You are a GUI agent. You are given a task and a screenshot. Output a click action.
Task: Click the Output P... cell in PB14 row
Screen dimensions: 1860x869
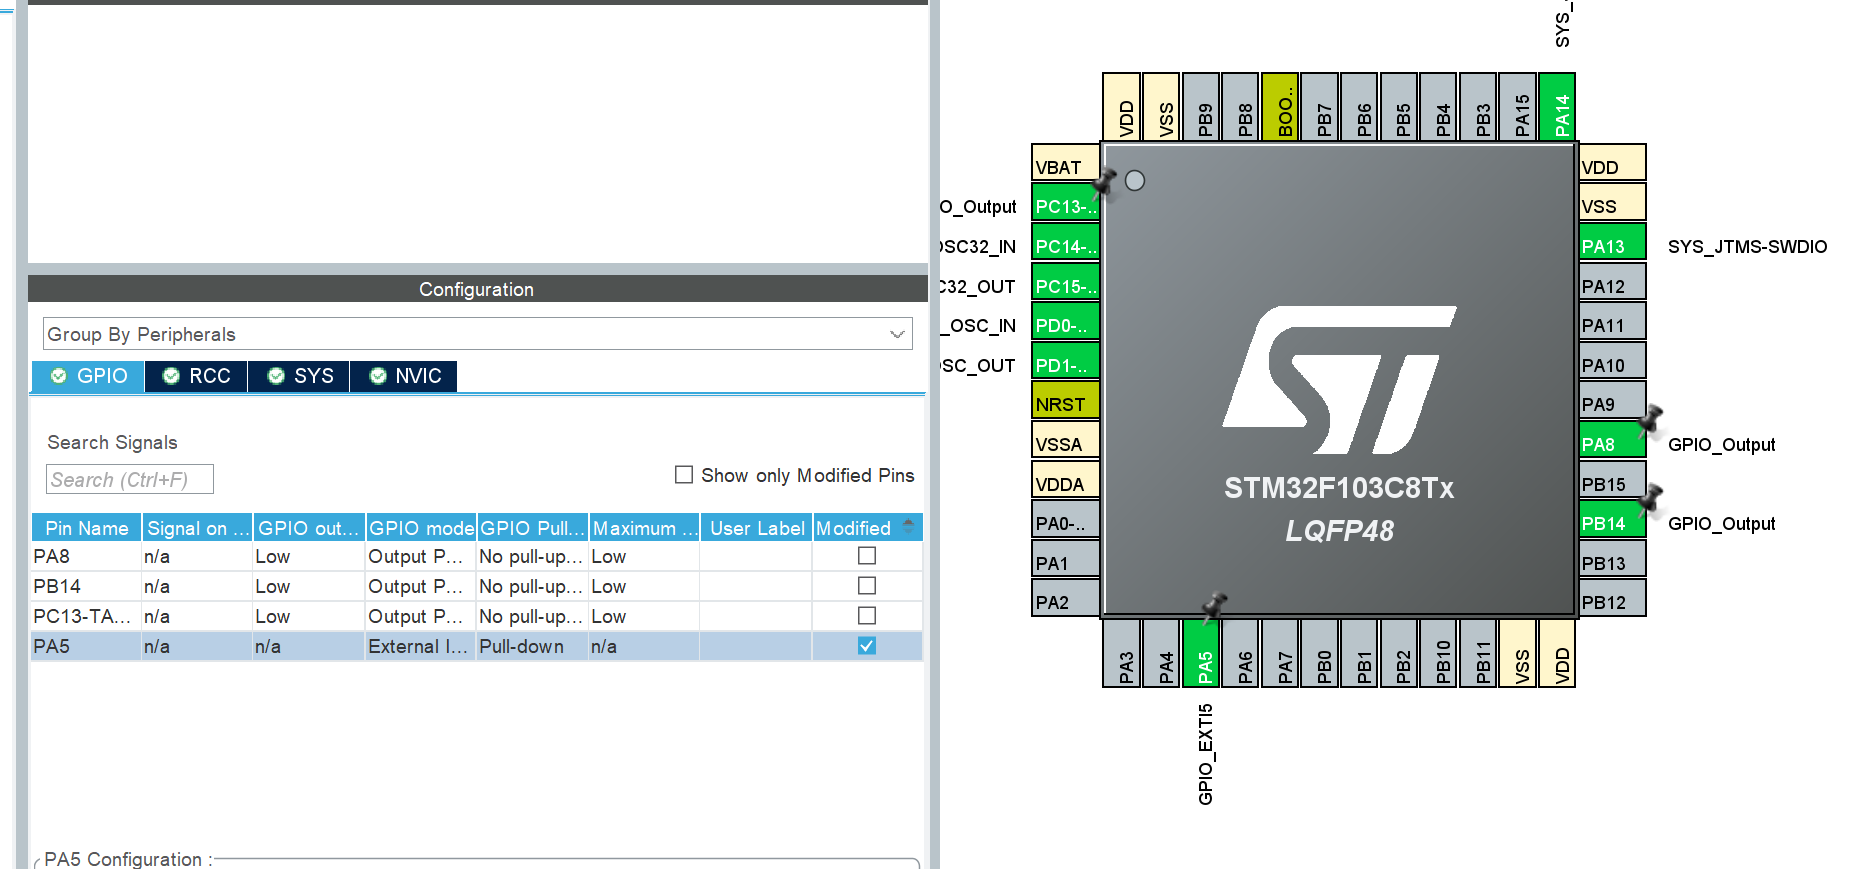tap(421, 586)
